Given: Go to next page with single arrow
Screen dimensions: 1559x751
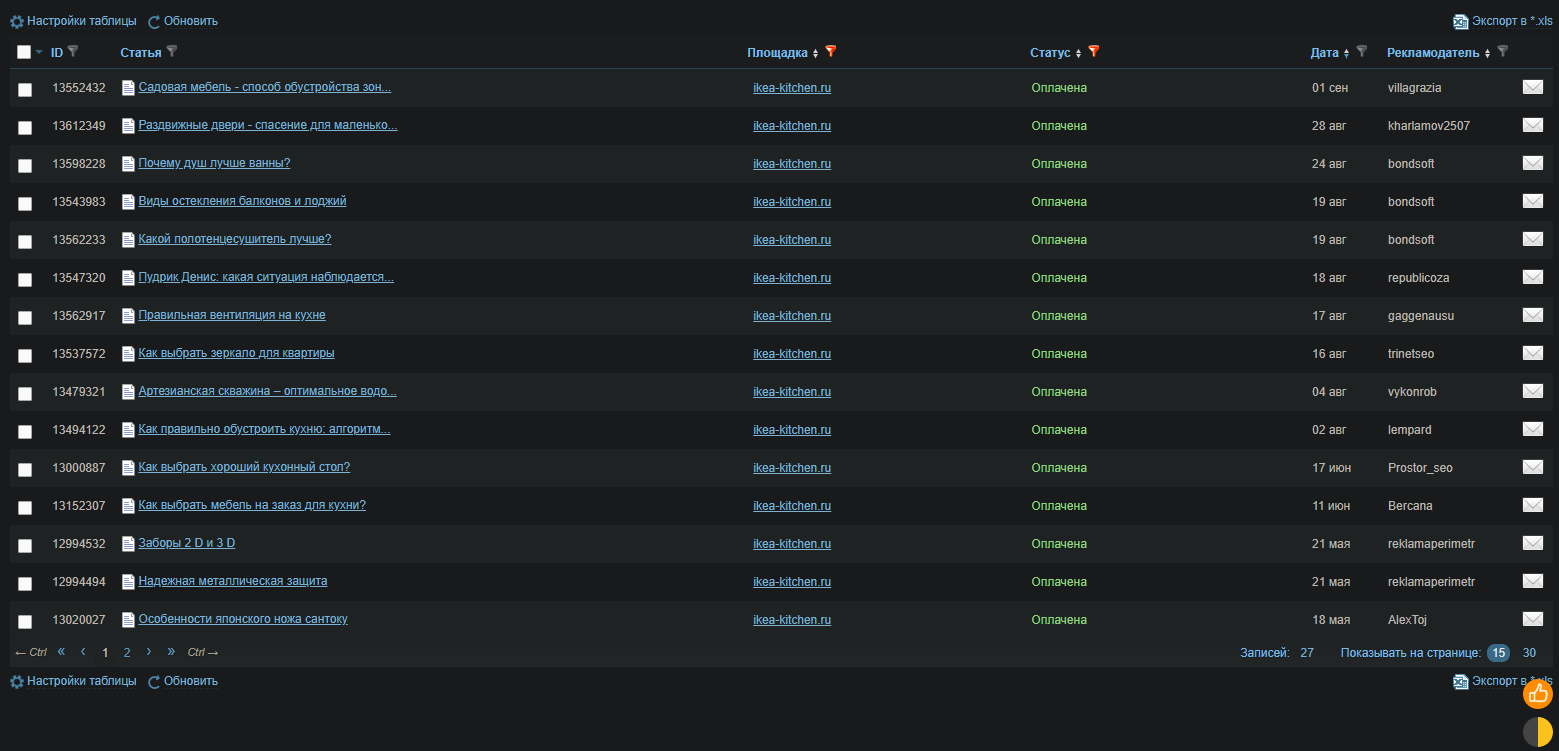Looking at the screenshot, I should [149, 652].
